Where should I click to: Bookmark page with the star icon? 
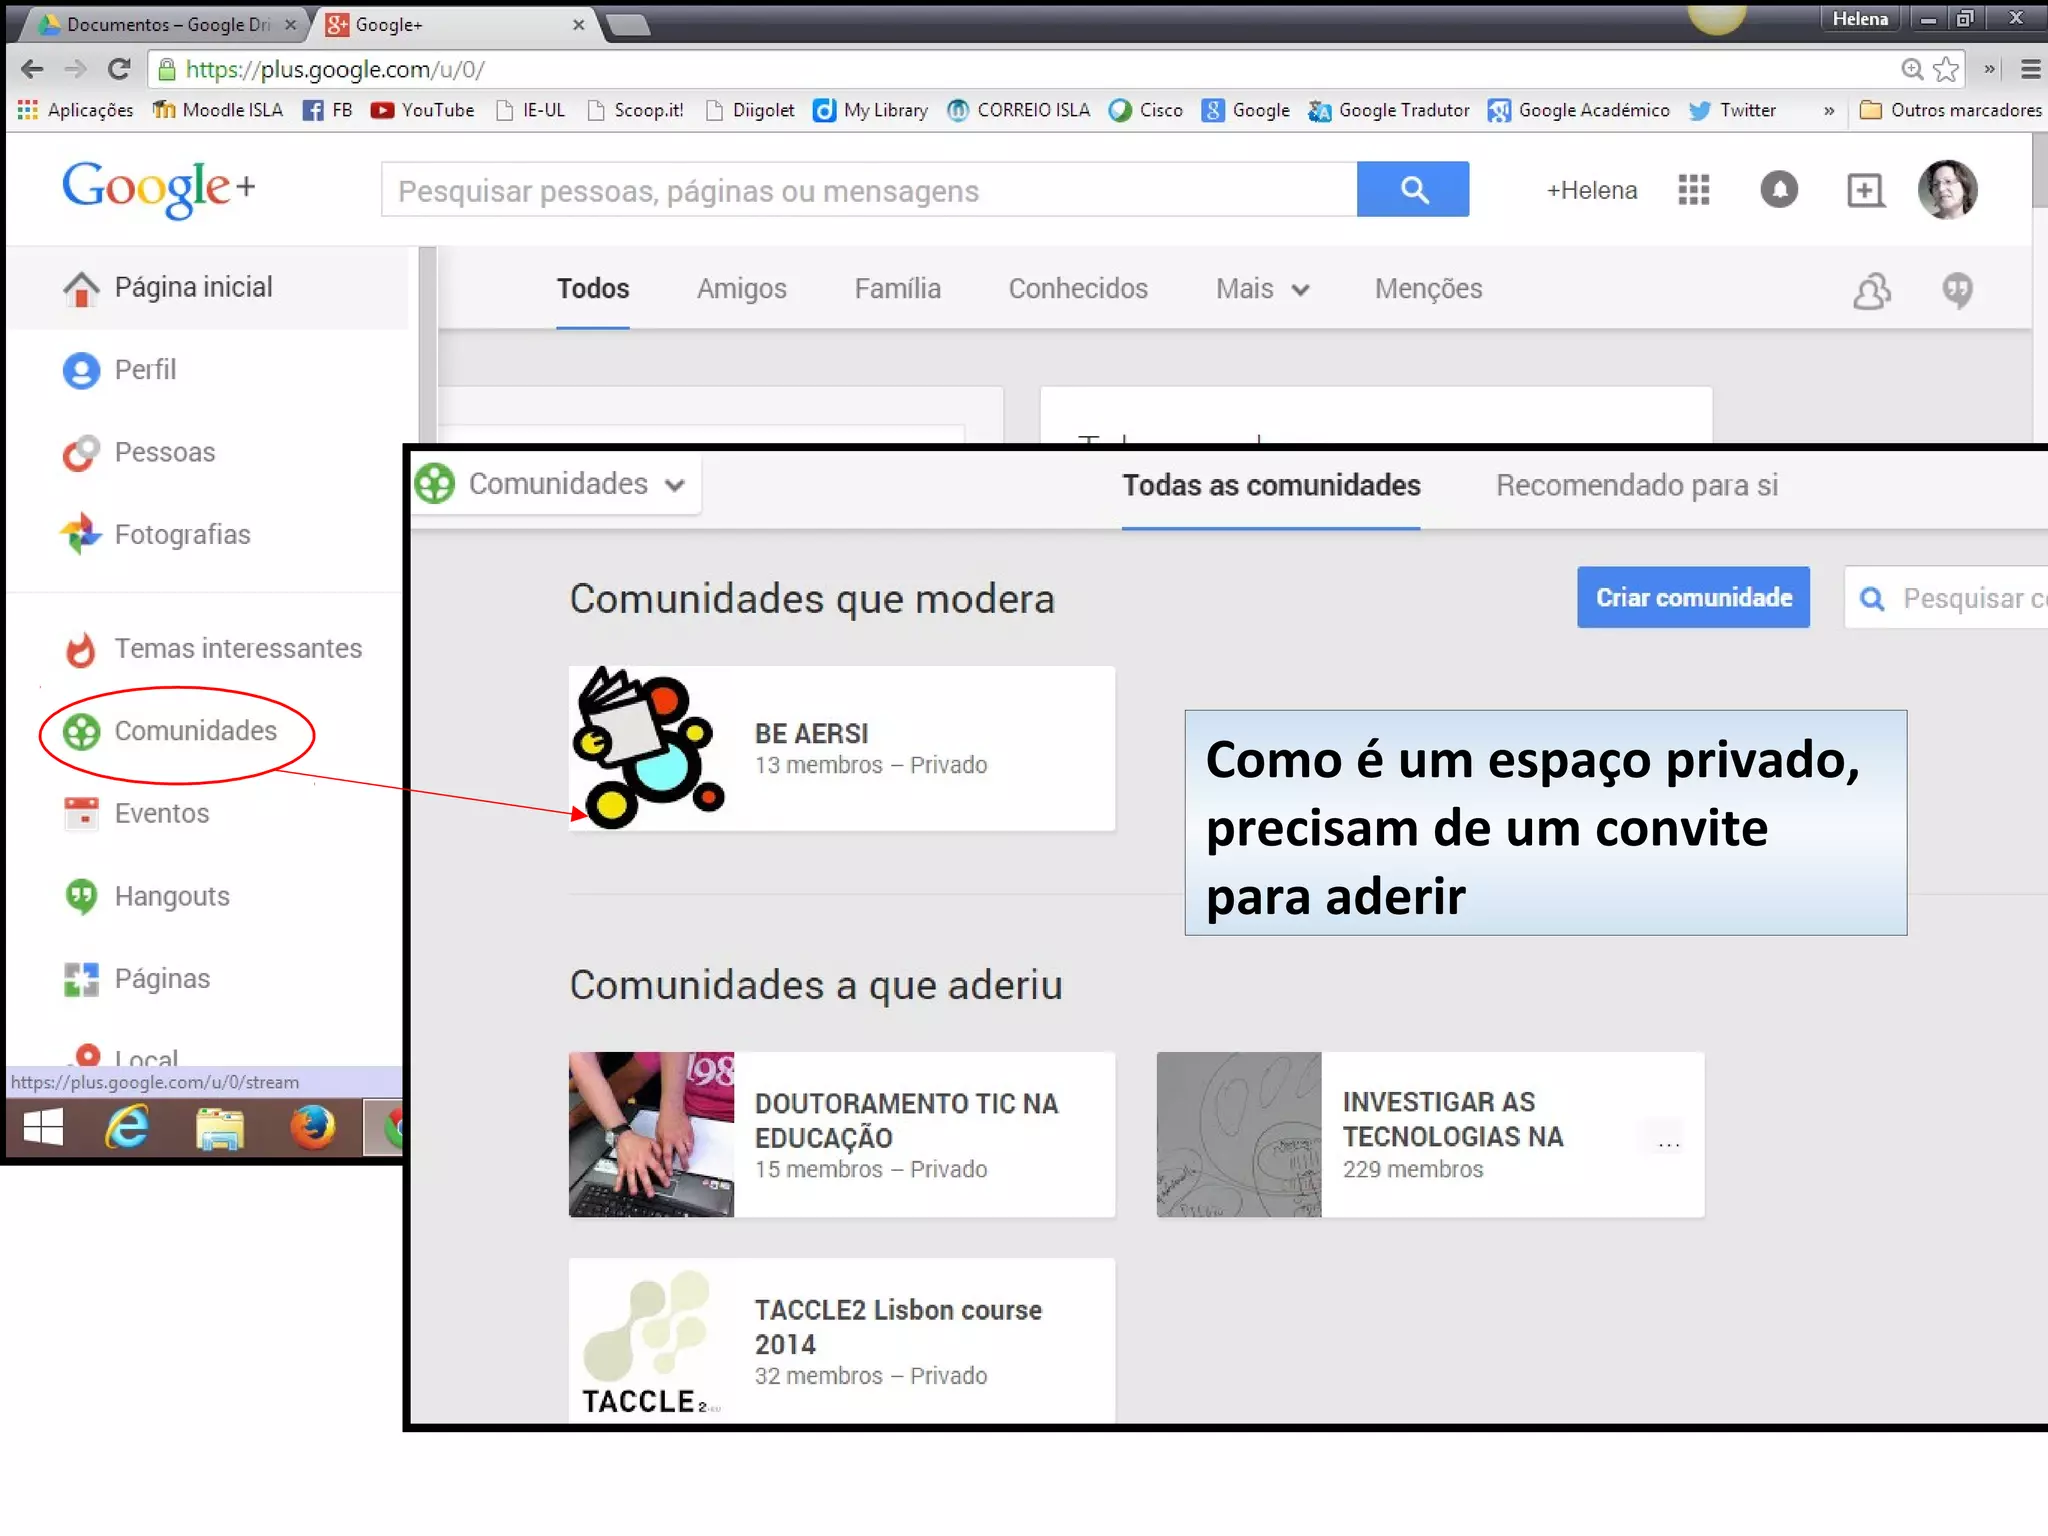click(x=1945, y=69)
